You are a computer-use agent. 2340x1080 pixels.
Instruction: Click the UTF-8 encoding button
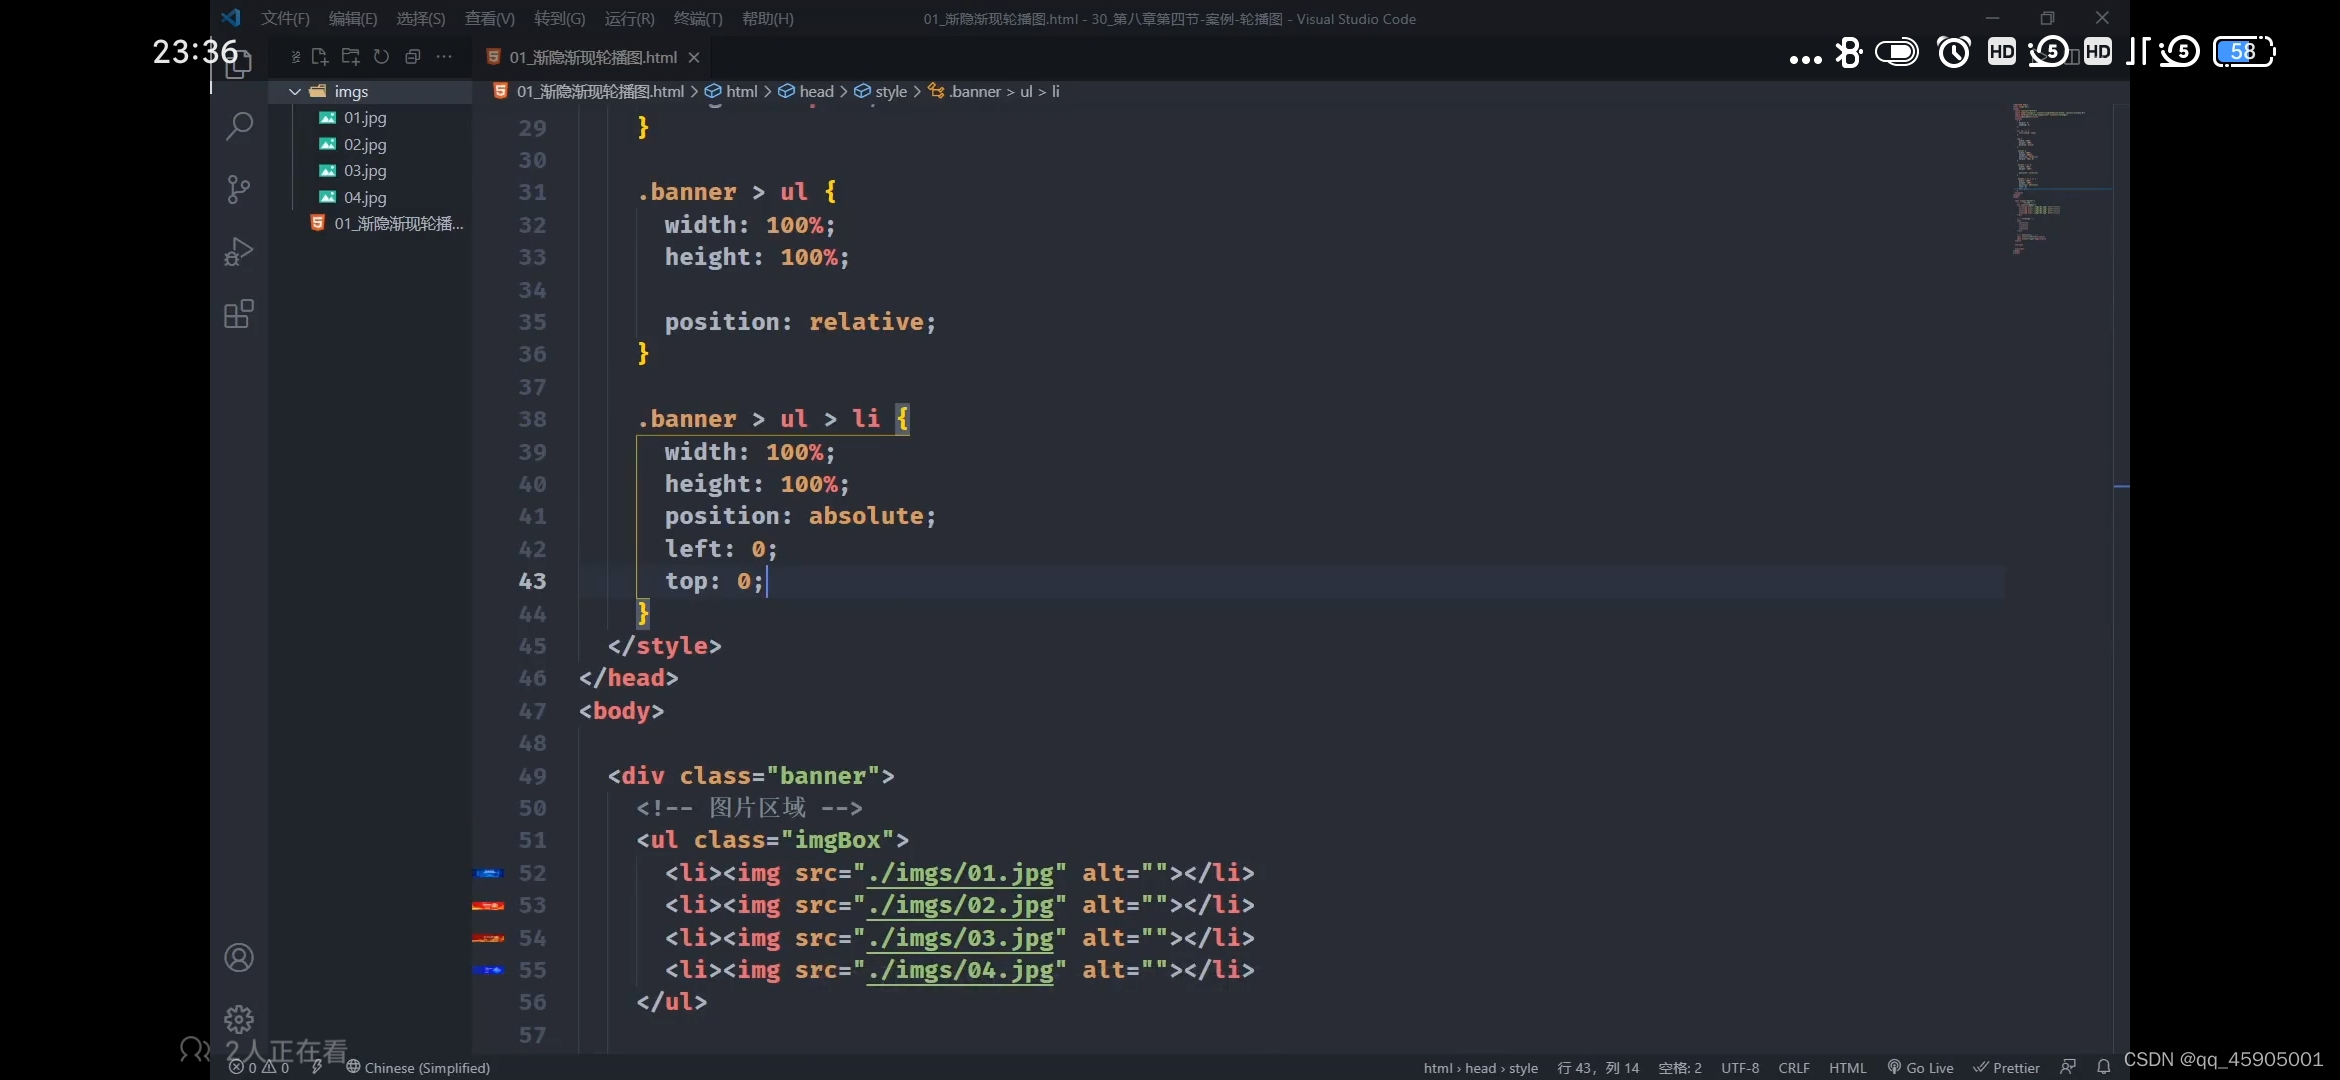pyautogui.click(x=1739, y=1067)
